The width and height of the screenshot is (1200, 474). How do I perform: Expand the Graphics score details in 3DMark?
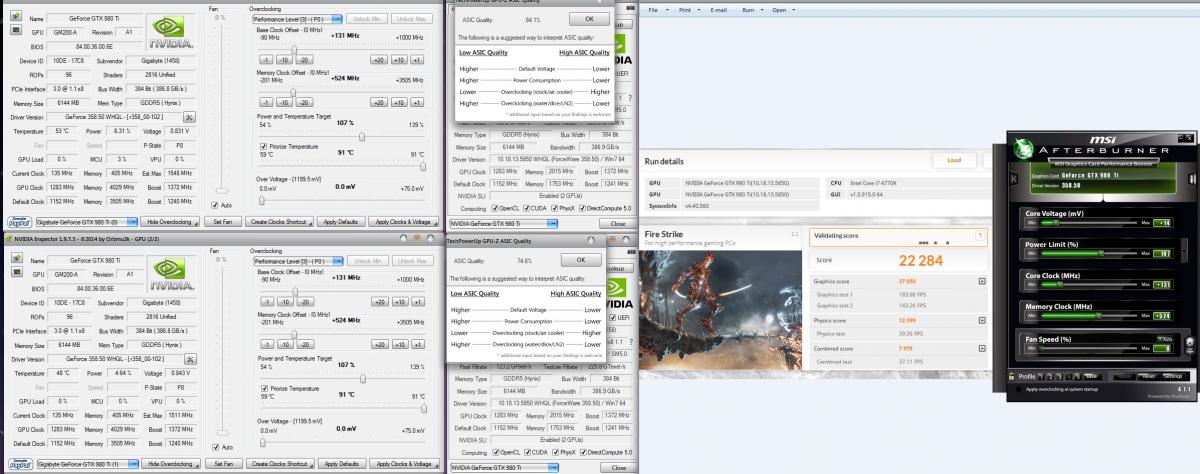click(x=981, y=281)
